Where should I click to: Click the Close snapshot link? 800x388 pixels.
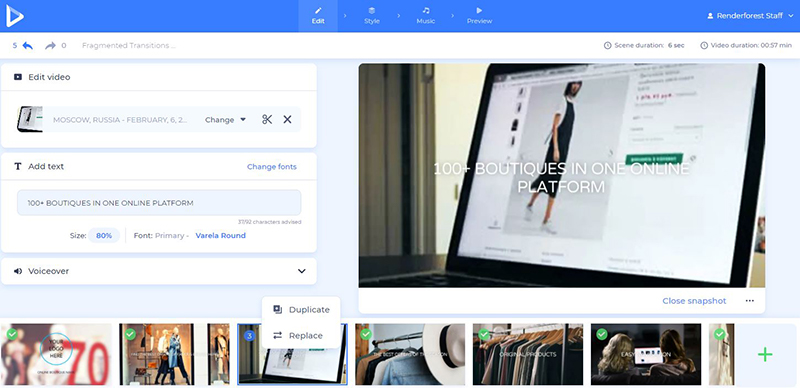pos(694,301)
